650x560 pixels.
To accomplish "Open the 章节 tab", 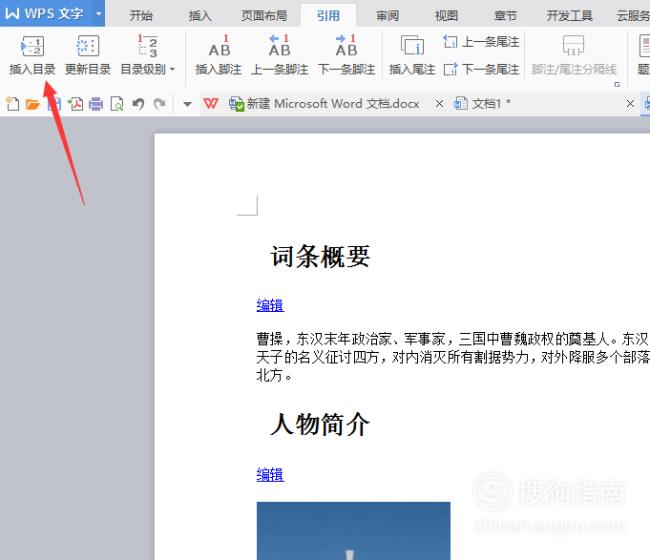I will pos(505,16).
